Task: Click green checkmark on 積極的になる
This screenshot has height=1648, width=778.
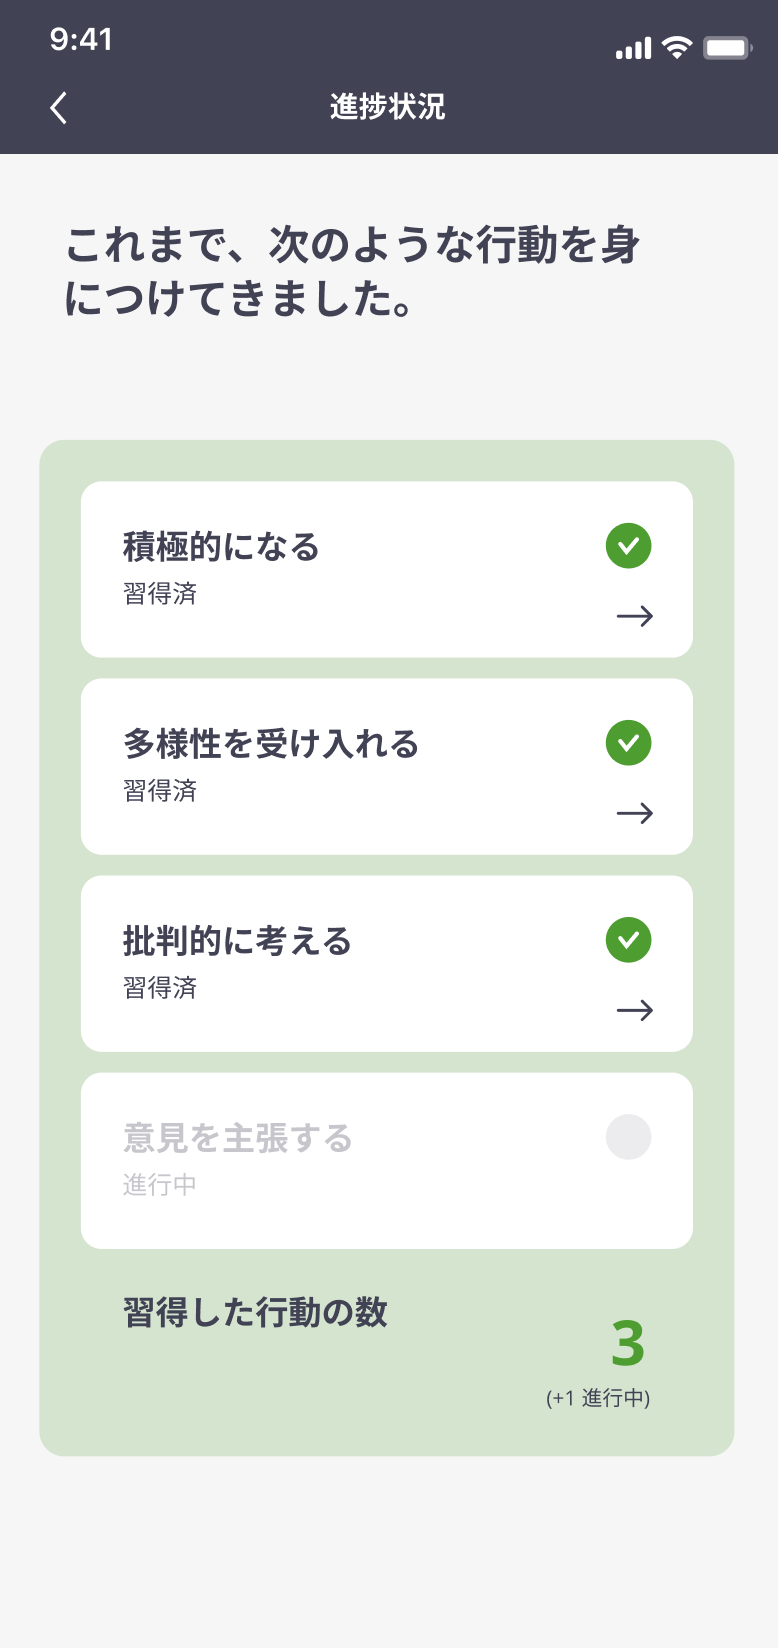Action: coord(628,546)
